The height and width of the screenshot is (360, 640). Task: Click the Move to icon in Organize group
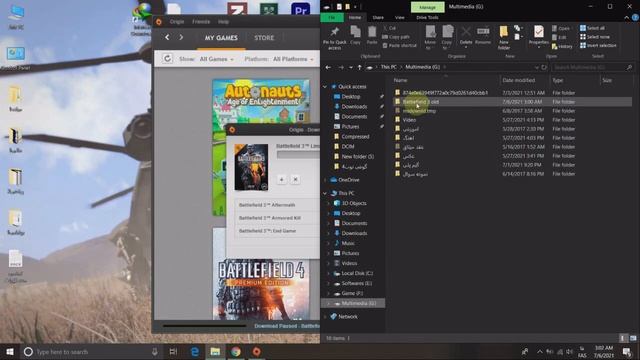coord(430,38)
